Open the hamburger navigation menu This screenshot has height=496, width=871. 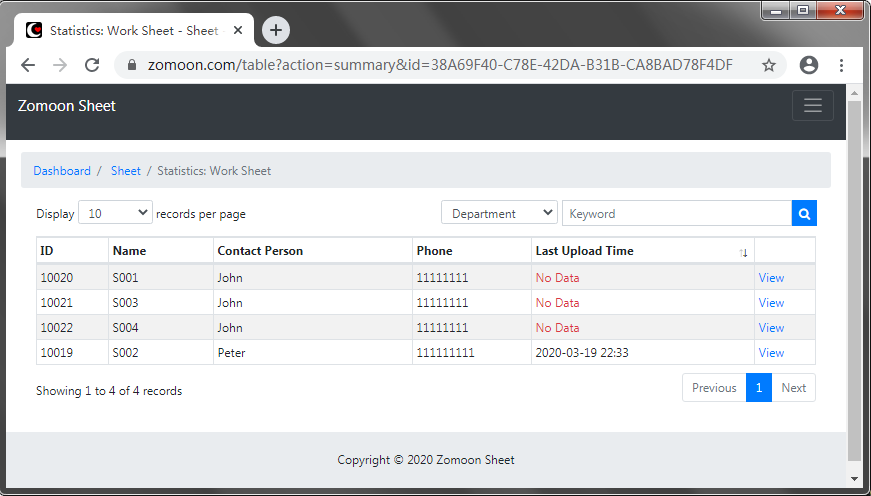click(812, 106)
